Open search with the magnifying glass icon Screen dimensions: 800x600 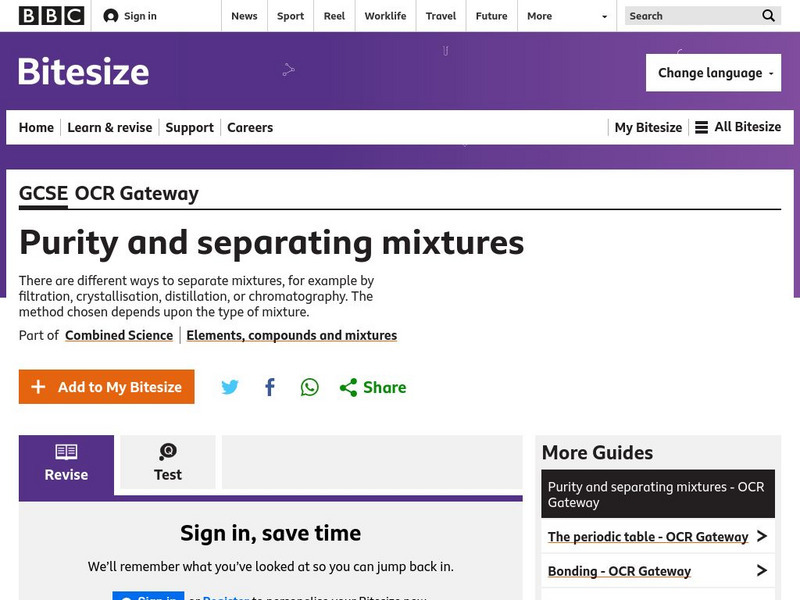(x=768, y=16)
